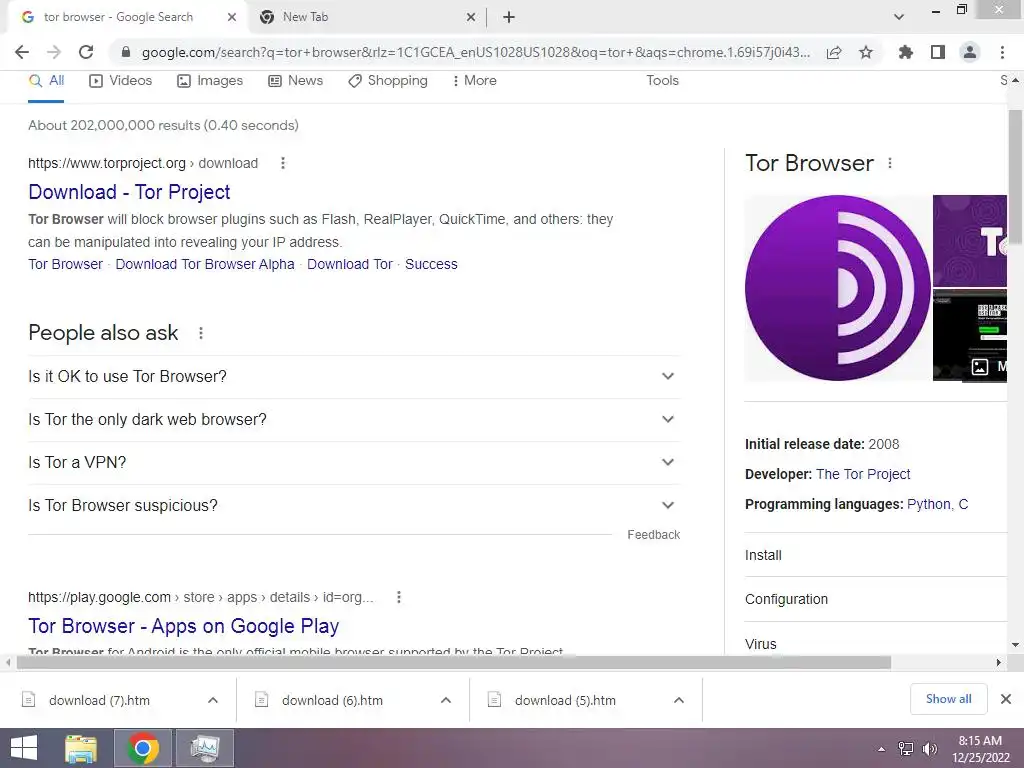The width and height of the screenshot is (1024, 768).
Task: Open the download (7).htm file
Action: [x=99, y=701]
